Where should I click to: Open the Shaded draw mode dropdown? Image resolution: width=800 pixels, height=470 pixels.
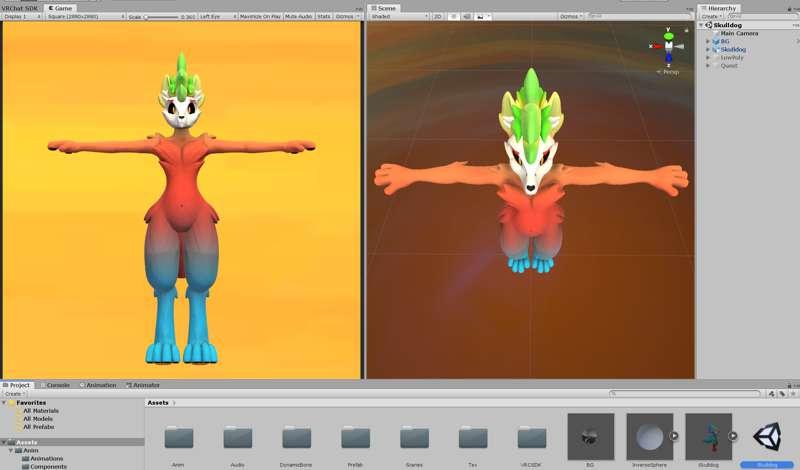399,16
